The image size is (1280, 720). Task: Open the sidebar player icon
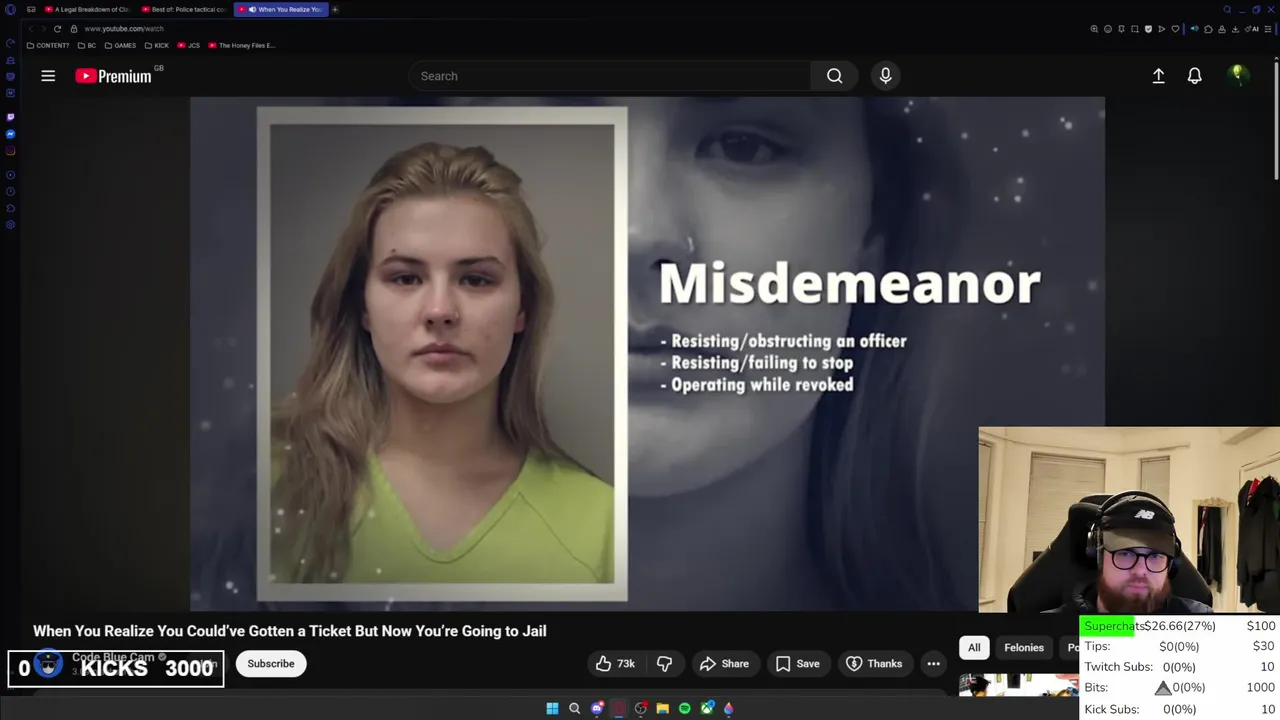[x=10, y=175]
